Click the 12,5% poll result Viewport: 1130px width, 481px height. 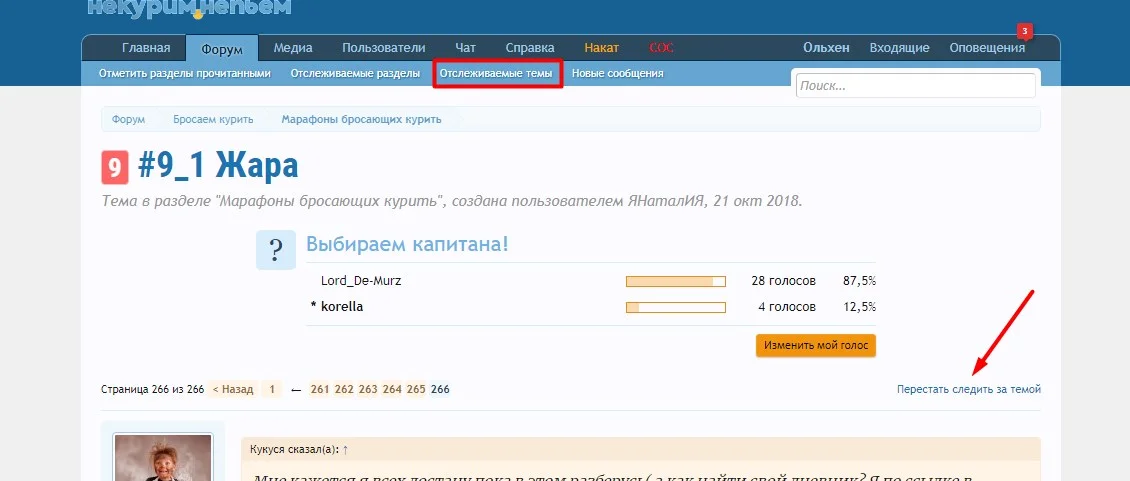[859, 307]
